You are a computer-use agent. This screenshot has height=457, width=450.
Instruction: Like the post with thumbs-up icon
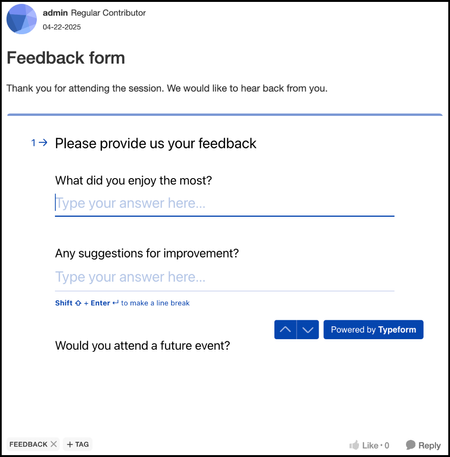(x=354, y=445)
